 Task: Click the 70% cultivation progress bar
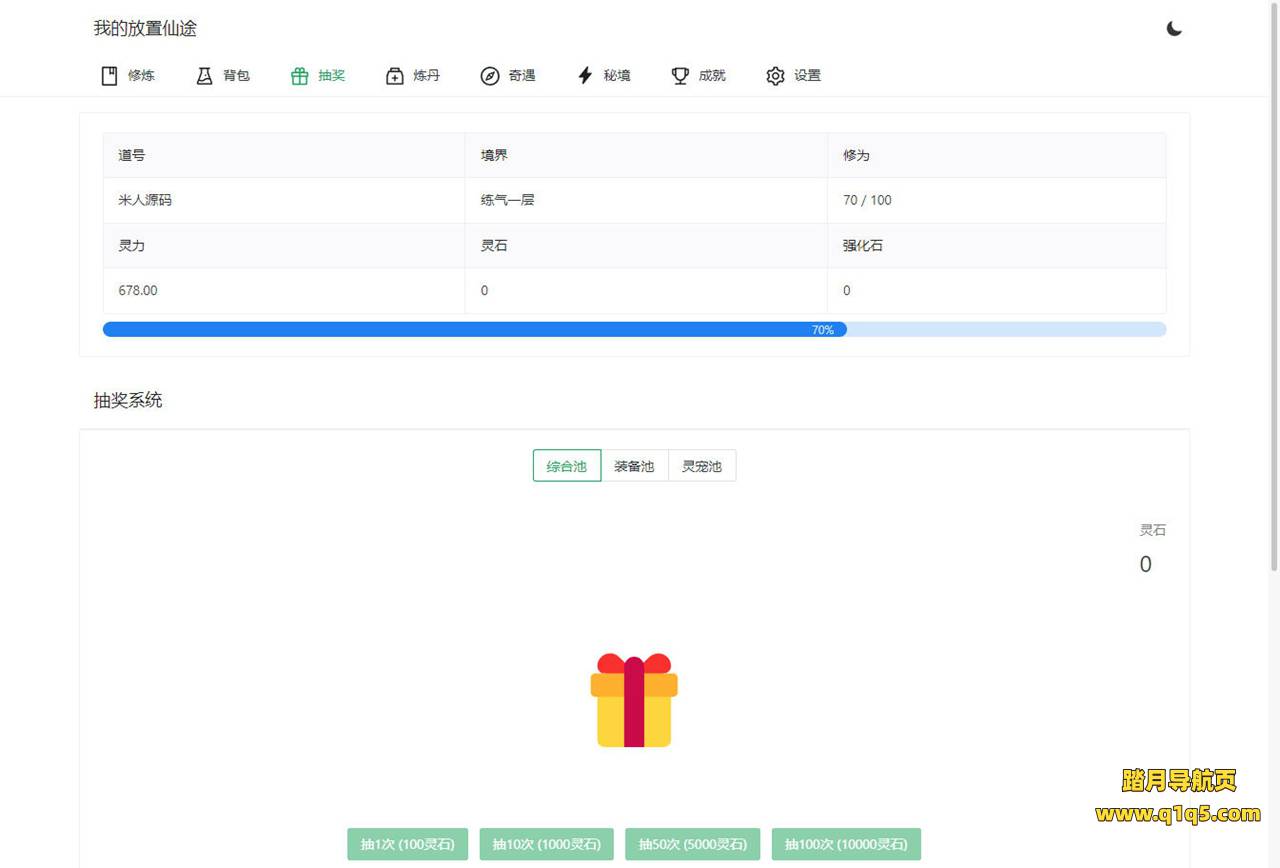pos(634,330)
